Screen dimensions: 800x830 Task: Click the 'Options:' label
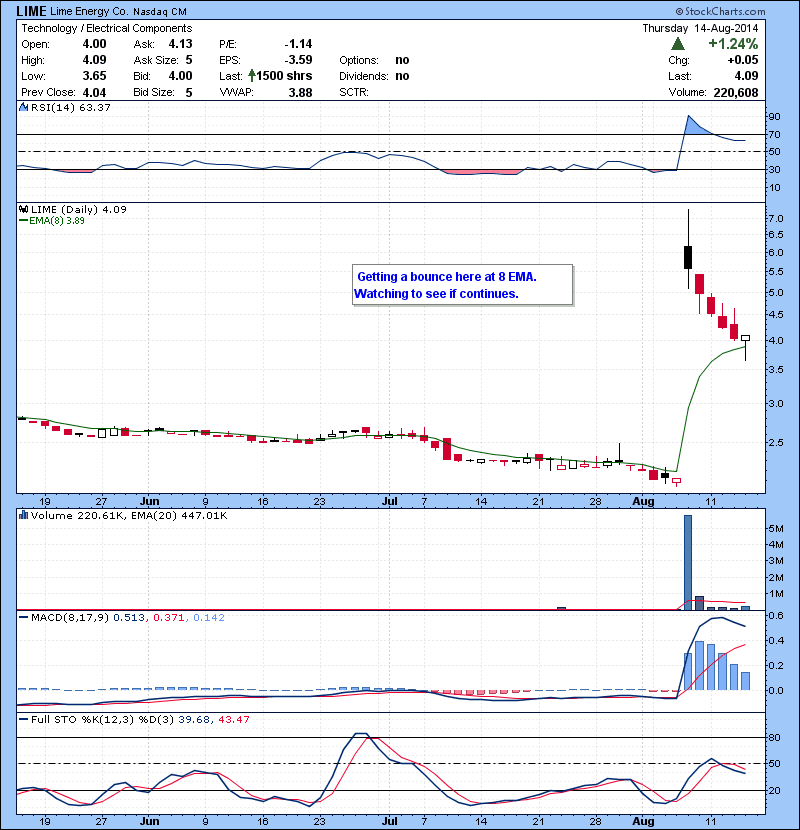coord(359,60)
